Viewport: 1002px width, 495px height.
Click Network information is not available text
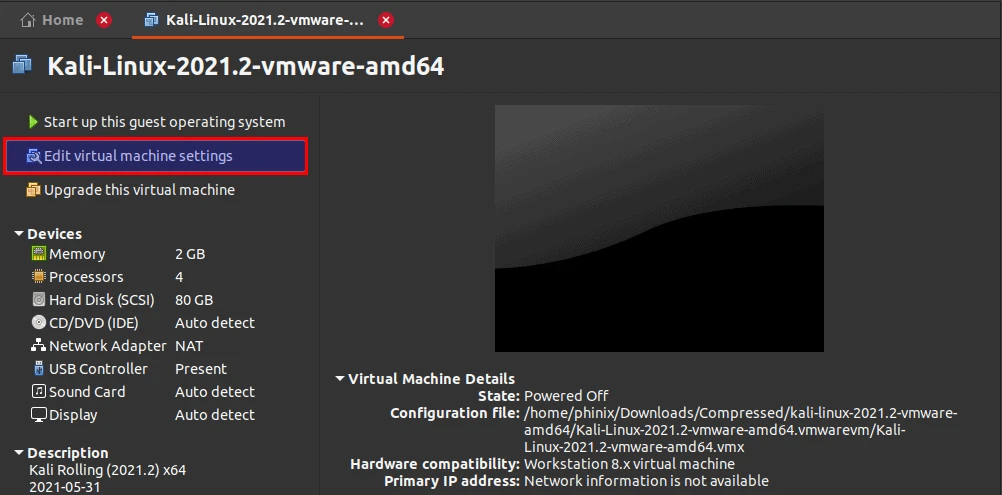tap(646, 481)
